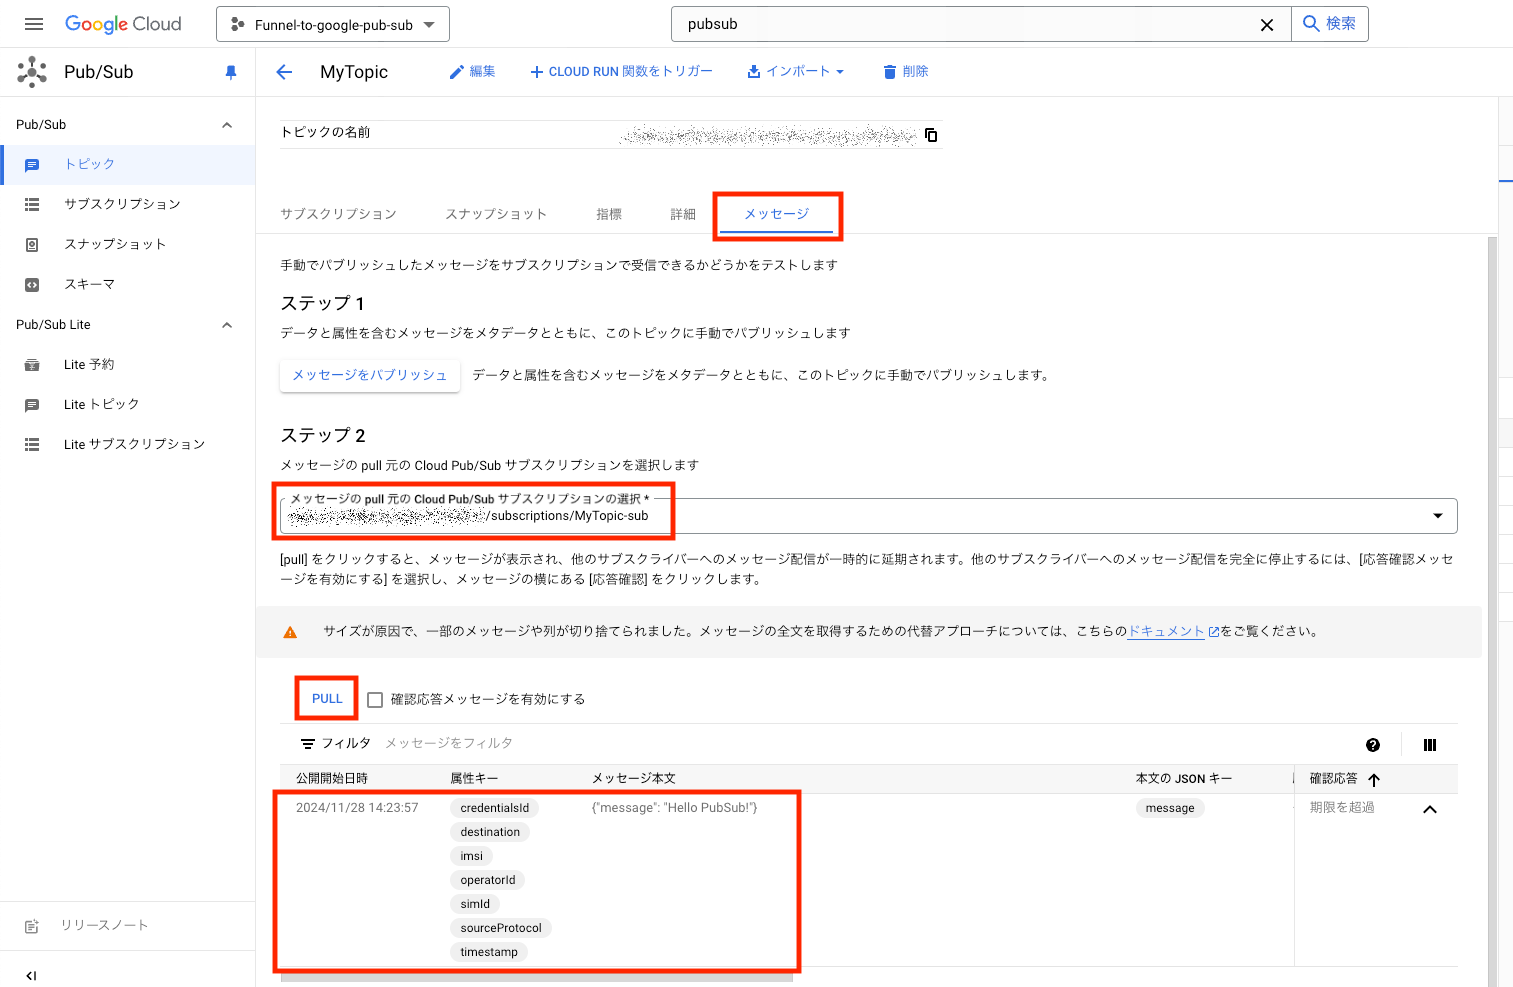Sort by the 確認応答 column arrow
This screenshot has height=987, width=1513.
point(1374,780)
